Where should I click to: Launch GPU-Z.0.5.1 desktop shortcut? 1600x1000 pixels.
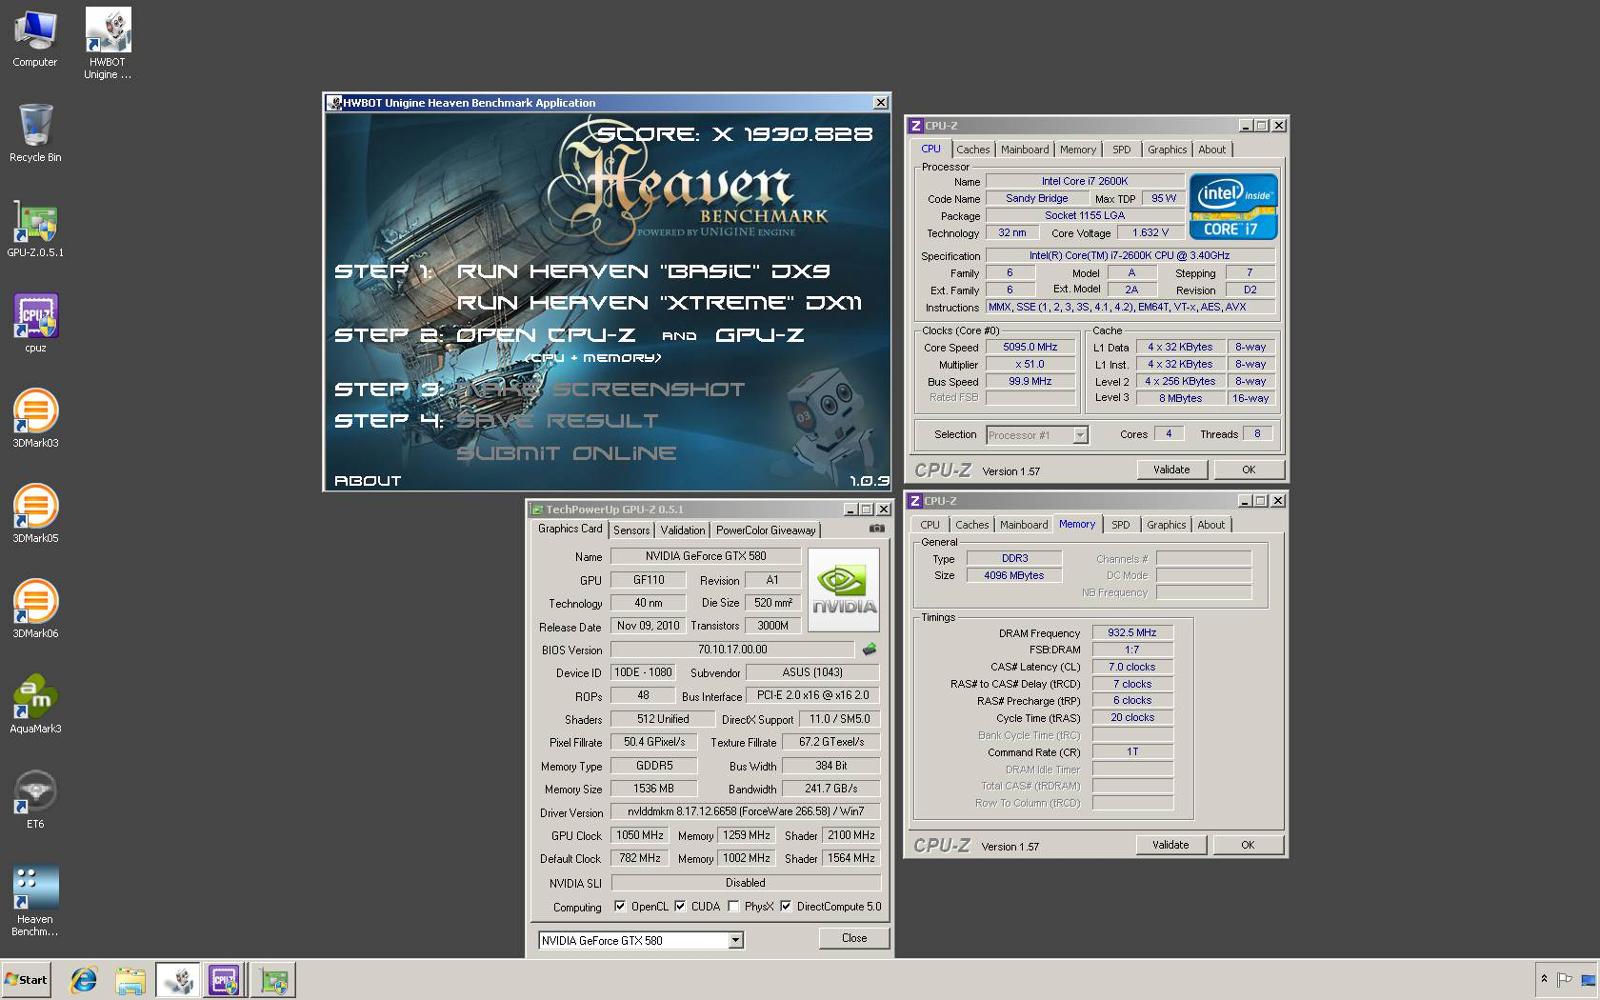pyautogui.click(x=35, y=228)
